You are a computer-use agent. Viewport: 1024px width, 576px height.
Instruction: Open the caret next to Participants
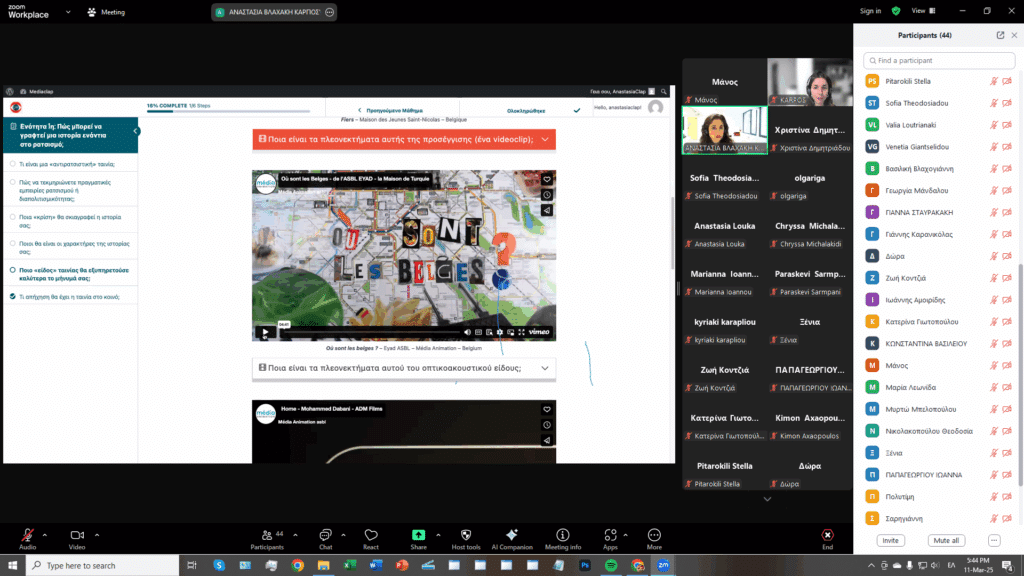click(295, 536)
